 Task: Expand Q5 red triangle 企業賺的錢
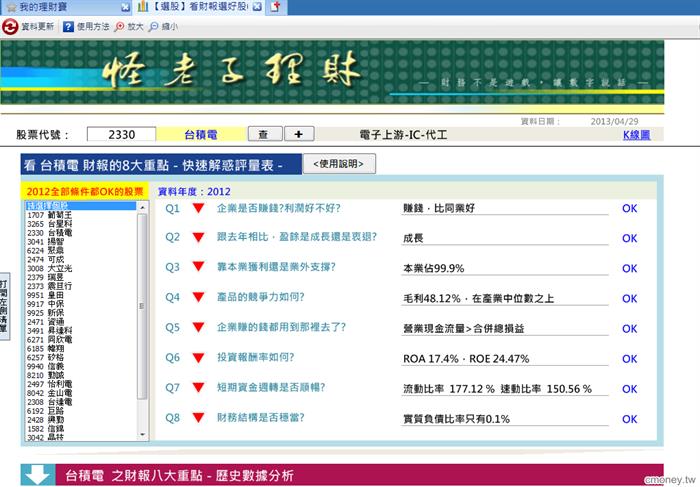(199, 327)
